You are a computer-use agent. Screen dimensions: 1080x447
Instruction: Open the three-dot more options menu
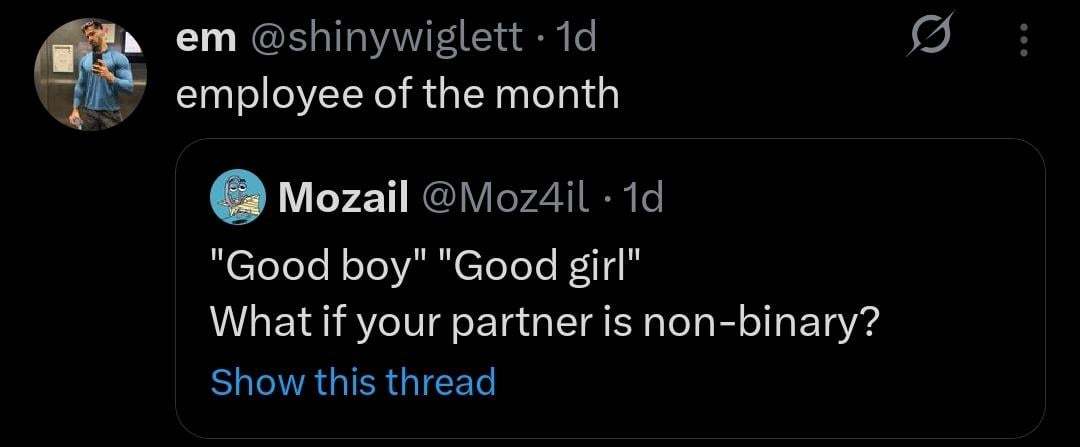(1022, 42)
